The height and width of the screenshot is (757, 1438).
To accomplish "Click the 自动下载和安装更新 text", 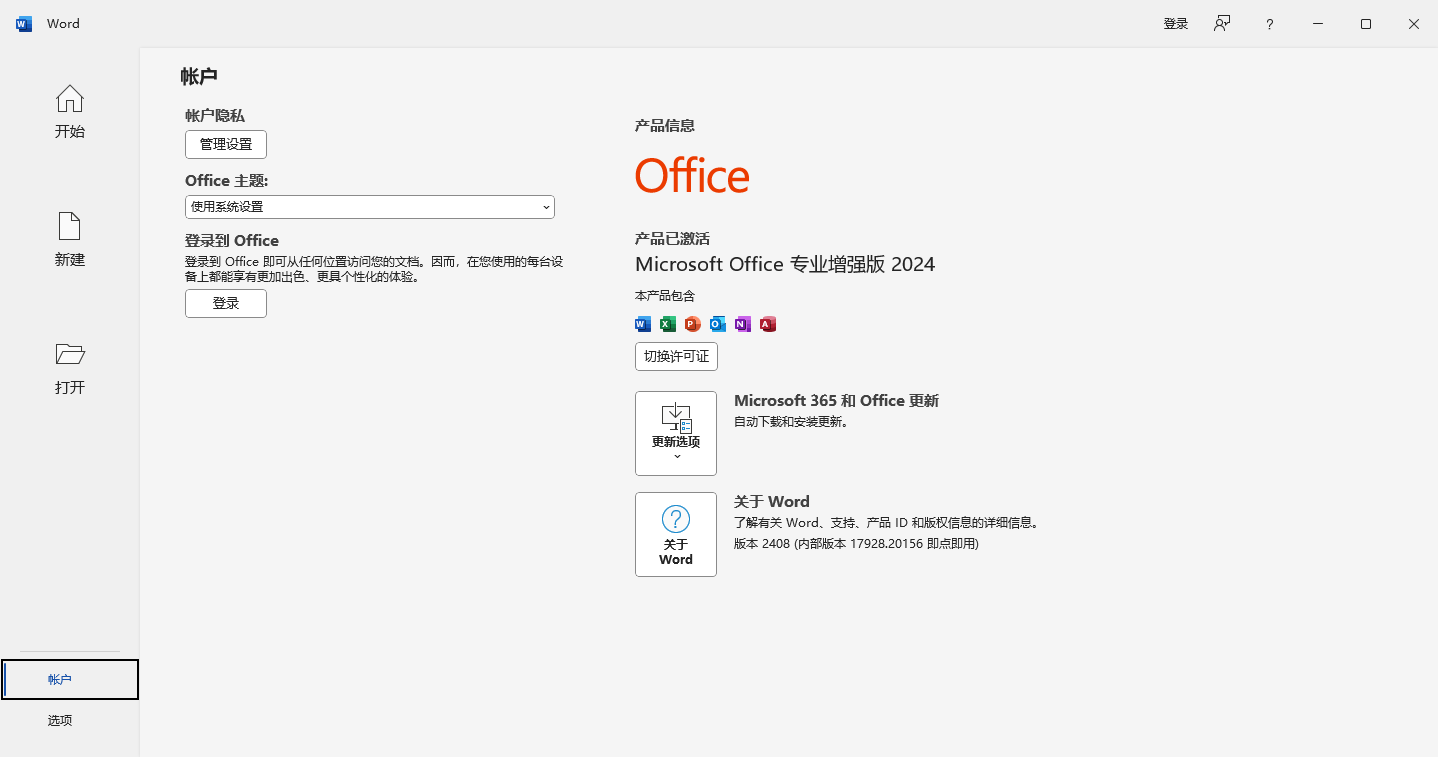I will [x=791, y=422].
